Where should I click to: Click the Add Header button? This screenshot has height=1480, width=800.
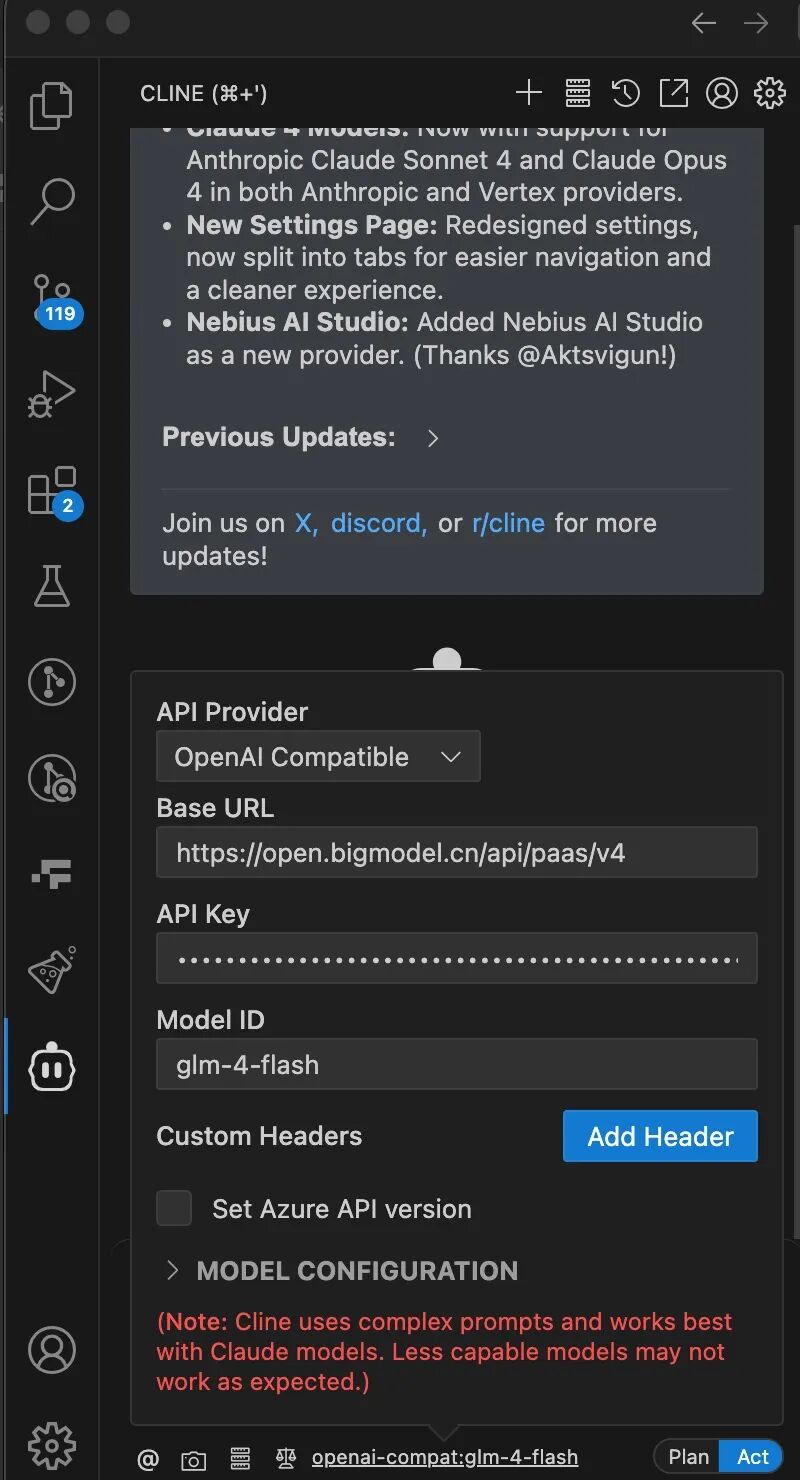pos(660,1136)
